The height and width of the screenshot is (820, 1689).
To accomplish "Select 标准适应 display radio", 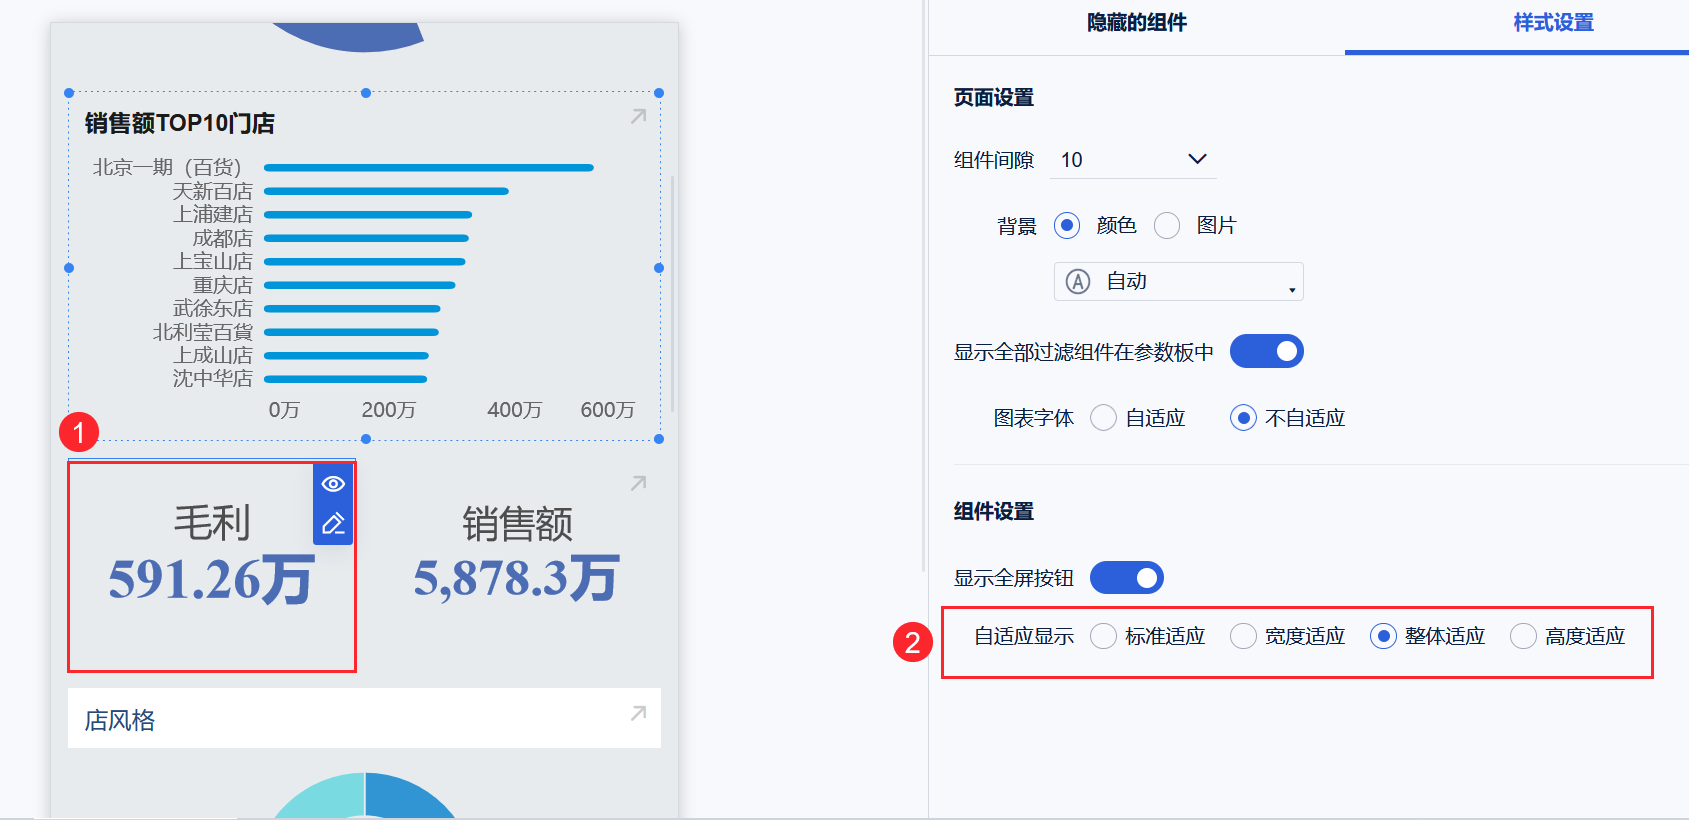I will (x=1103, y=636).
